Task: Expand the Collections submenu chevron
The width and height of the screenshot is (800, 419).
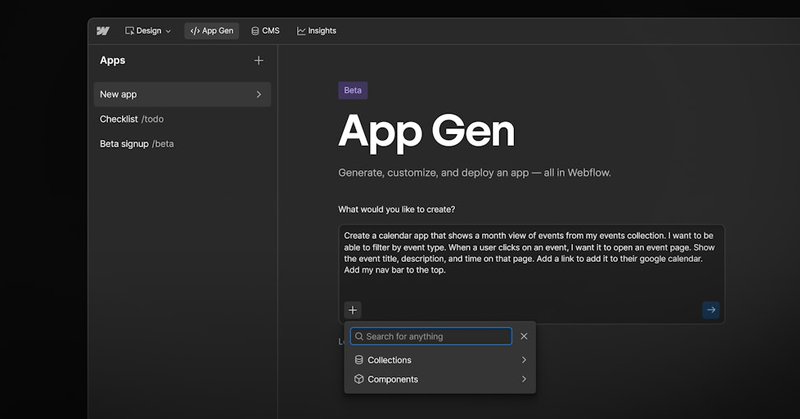Action: (524, 360)
